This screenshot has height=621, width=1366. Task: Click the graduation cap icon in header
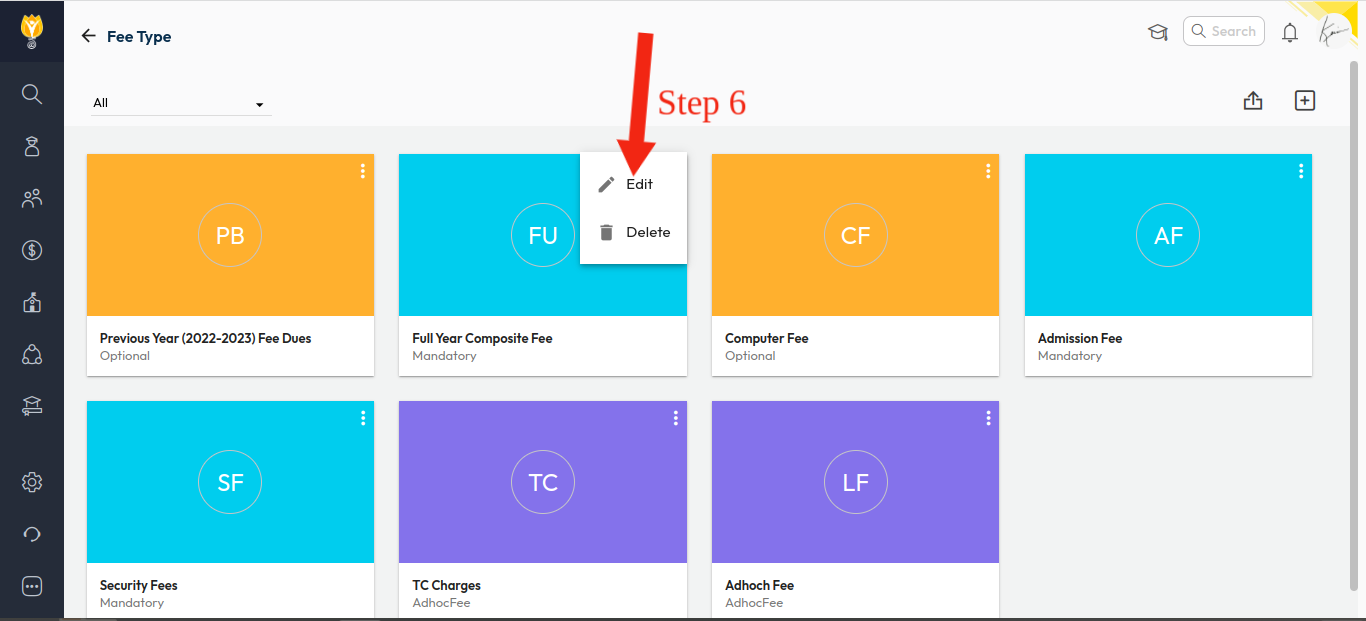(x=1158, y=32)
